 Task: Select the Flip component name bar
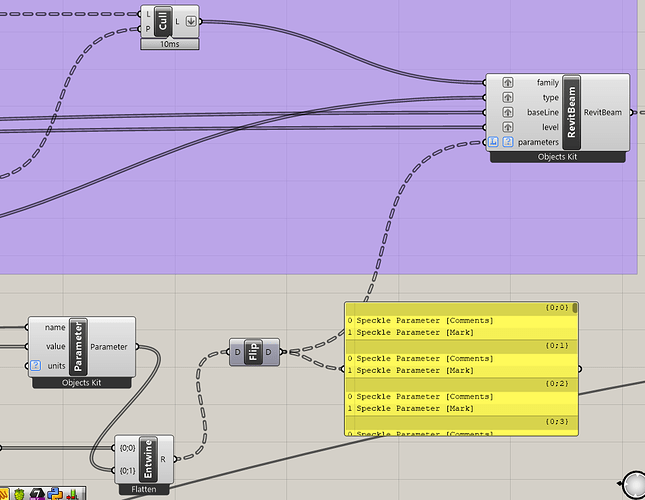coord(254,352)
